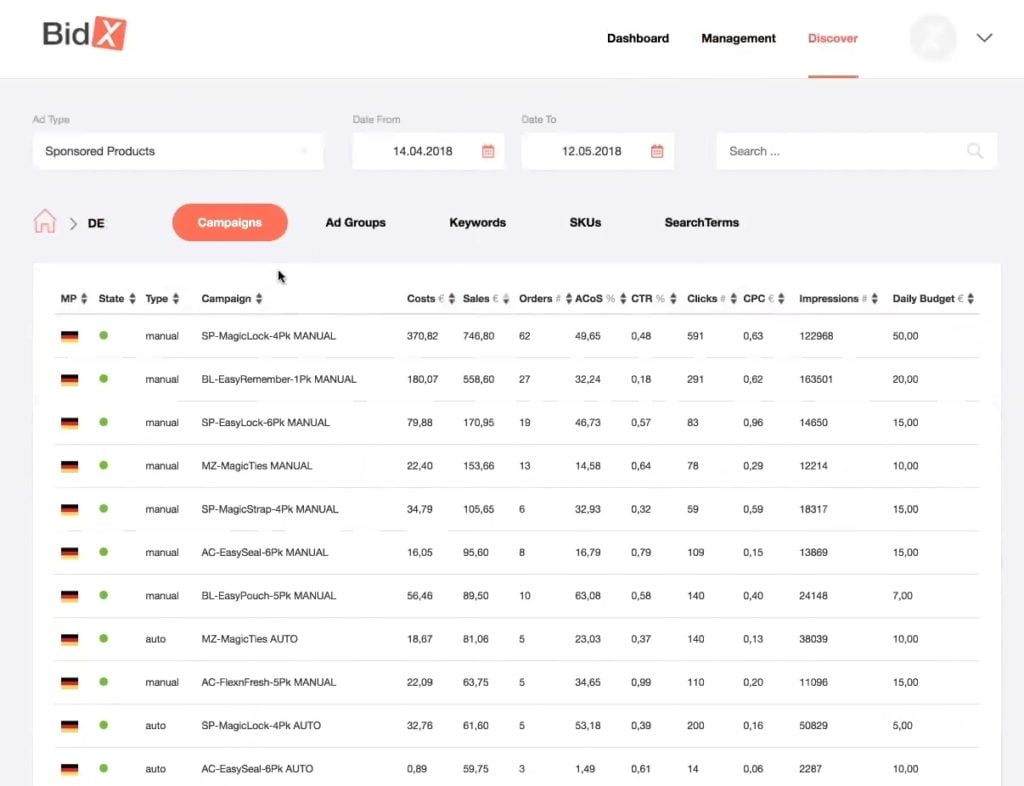Click green state dot for SP-EasyLock-6Pk MANUAL

click(x=103, y=422)
